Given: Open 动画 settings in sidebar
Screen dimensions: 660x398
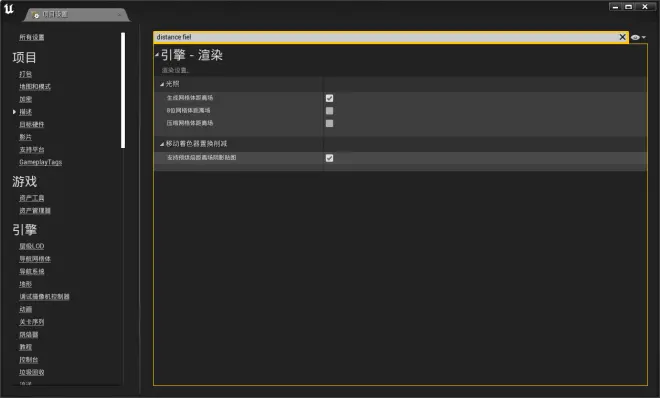Looking at the screenshot, I should tap(25, 309).
